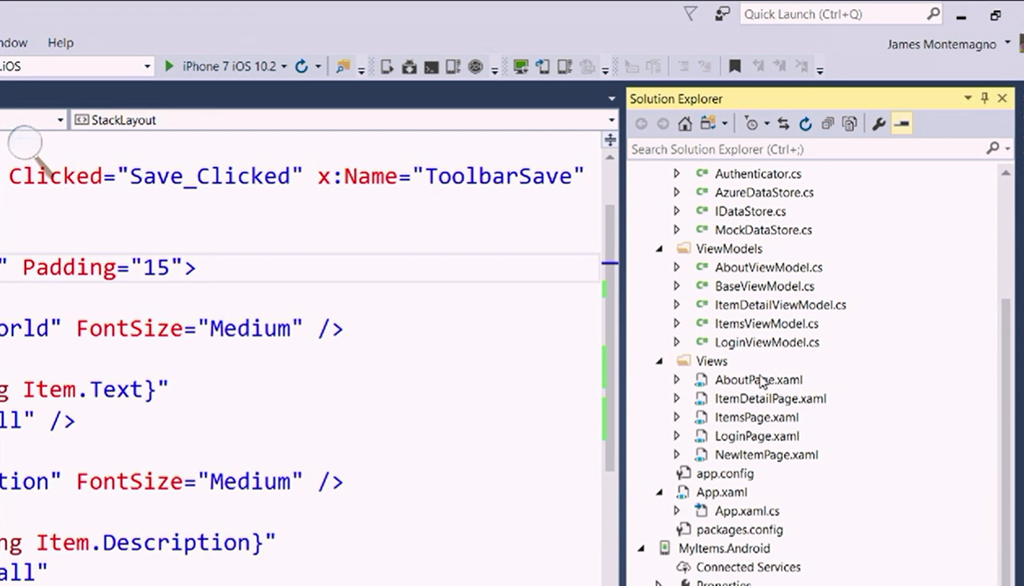Open the notifications filter flag icon
1024x586 pixels.
coord(690,14)
